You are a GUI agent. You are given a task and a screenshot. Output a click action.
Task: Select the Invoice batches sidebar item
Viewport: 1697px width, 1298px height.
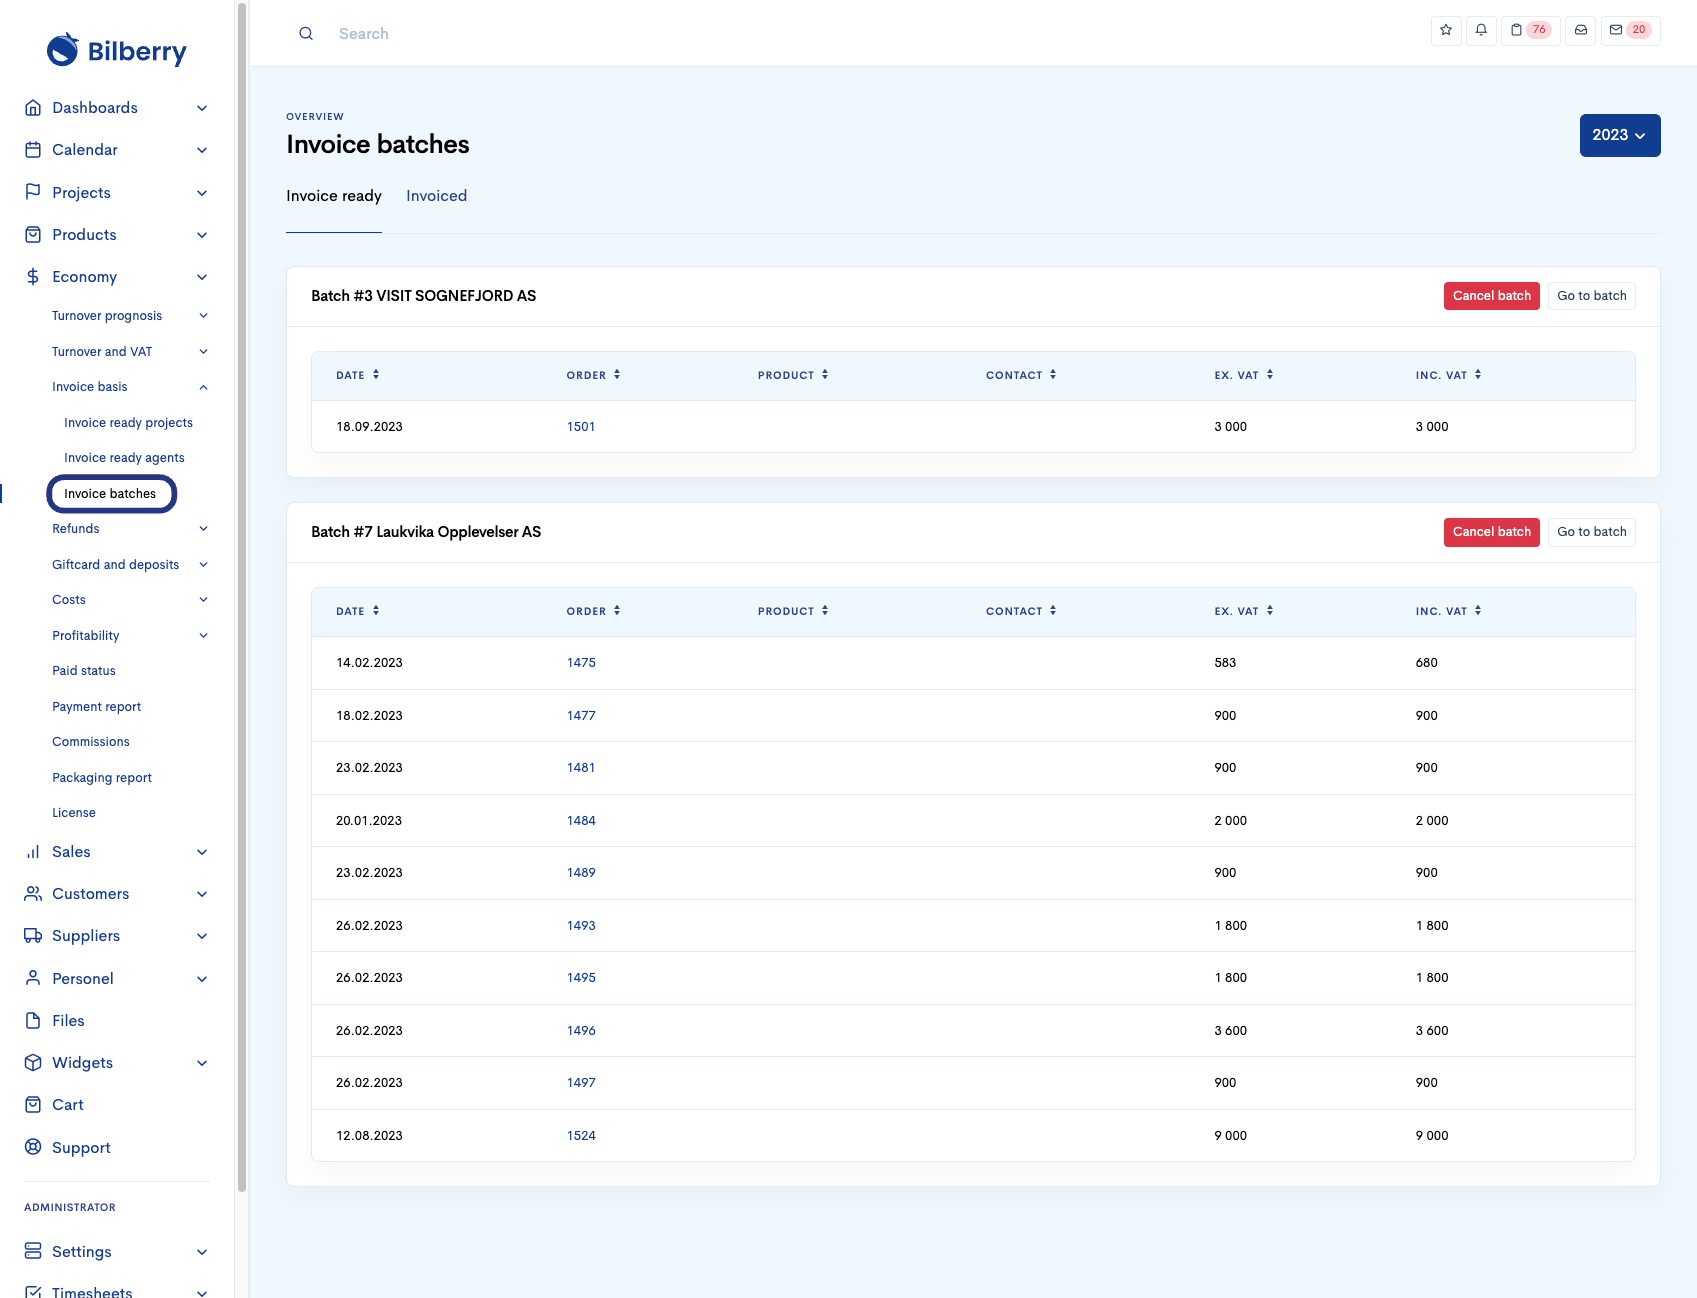click(110, 494)
